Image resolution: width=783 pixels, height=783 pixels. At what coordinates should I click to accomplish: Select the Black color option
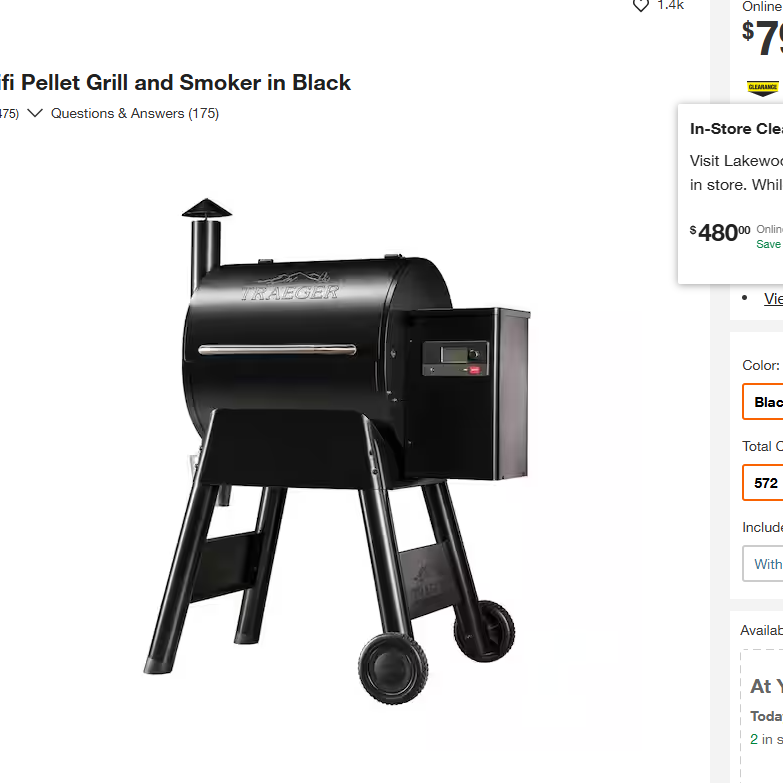pyautogui.click(x=765, y=402)
